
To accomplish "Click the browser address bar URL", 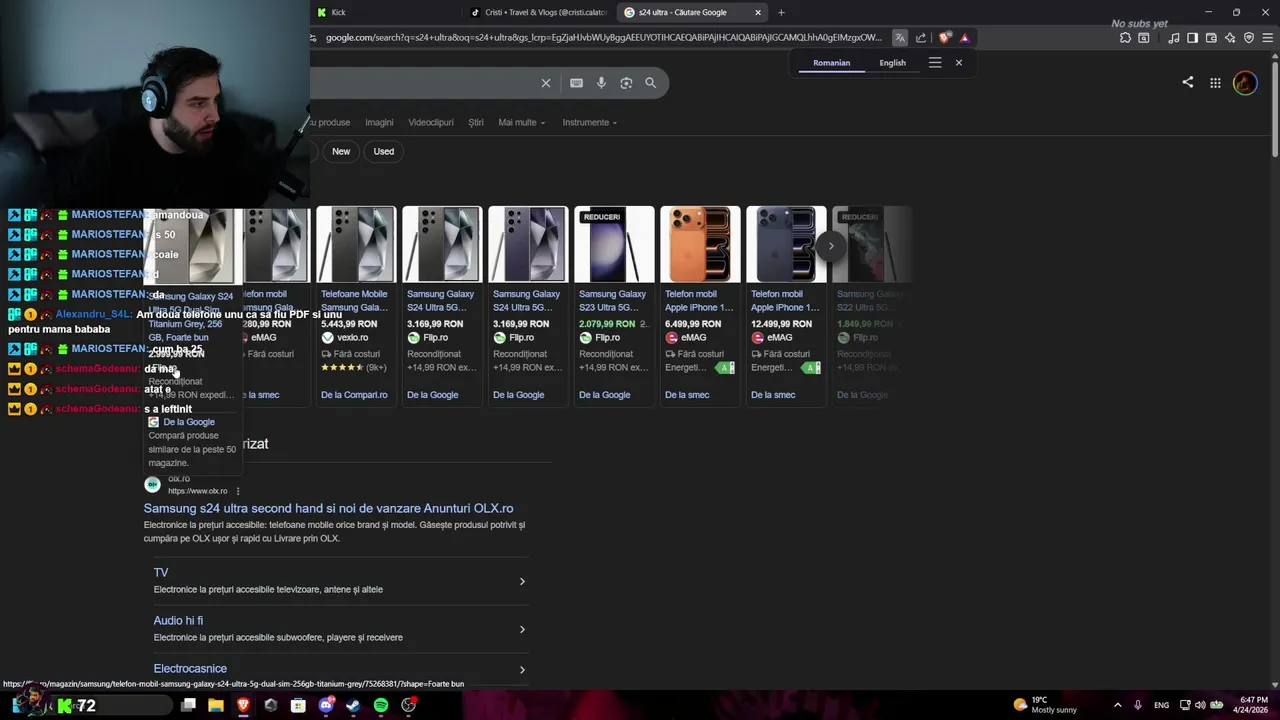I will click(x=604, y=38).
